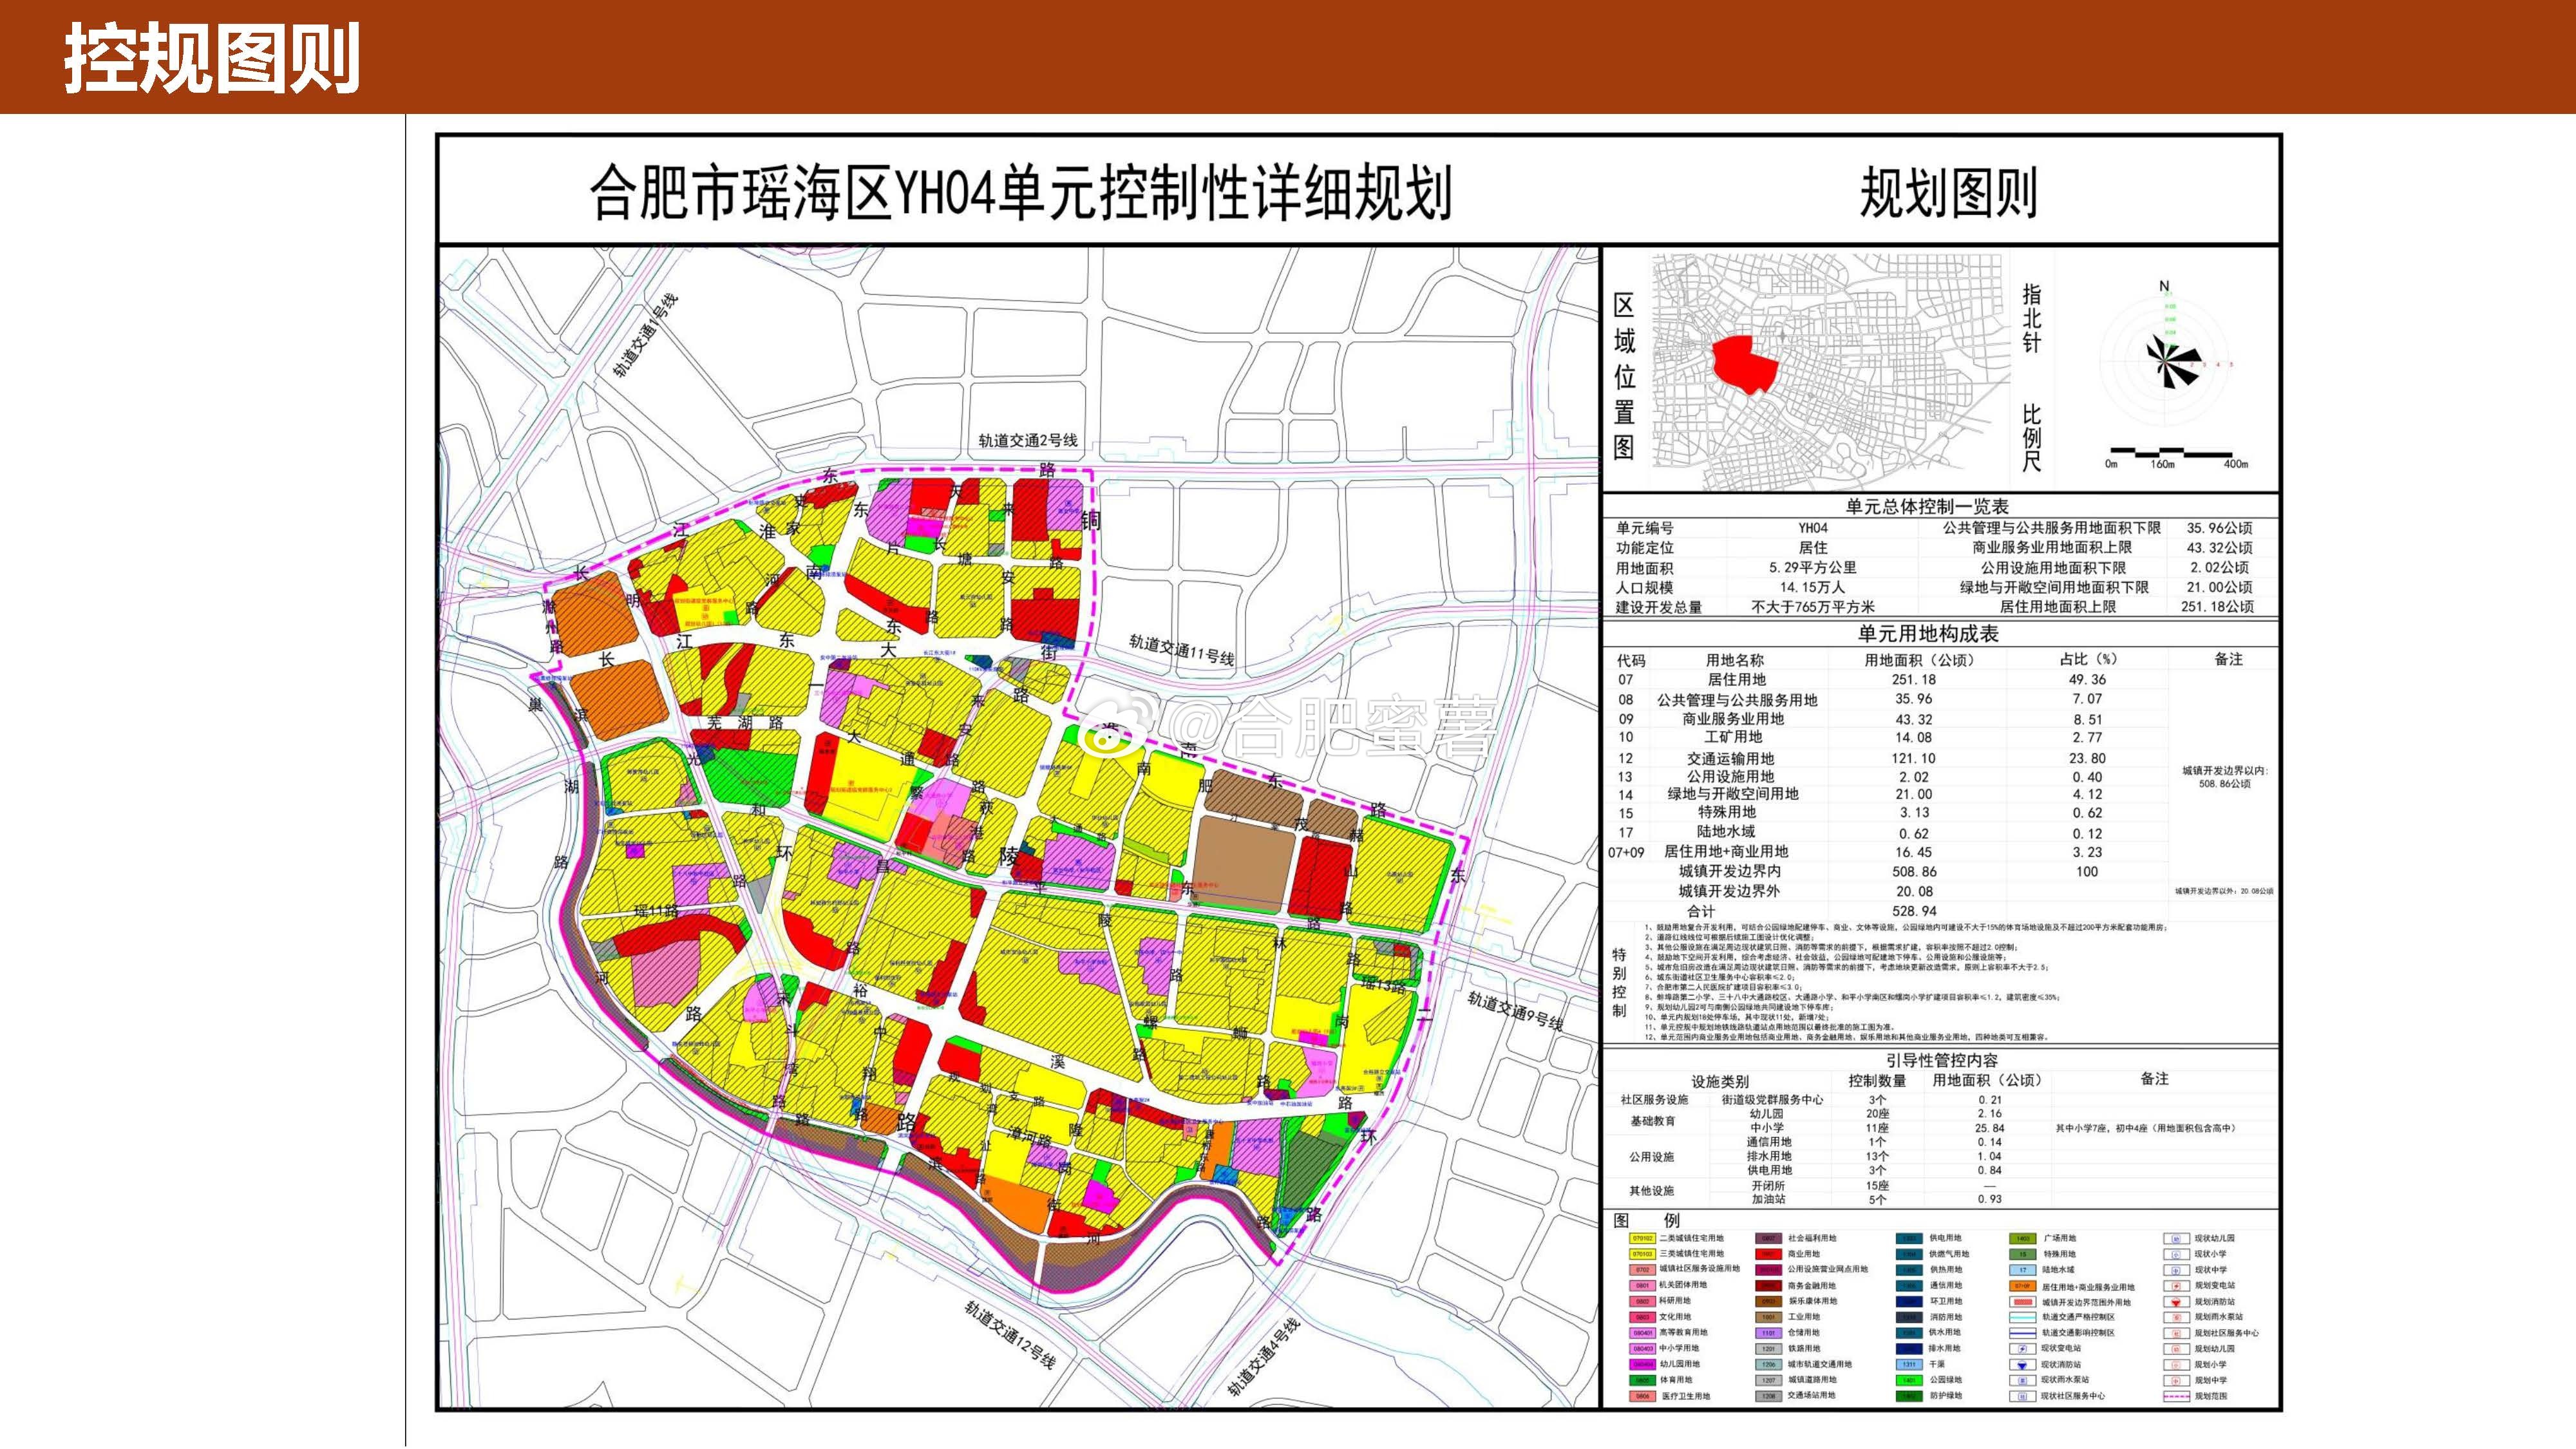Click the 528.94 total area cell
Screen dimensions: 2576x1449
point(1914,911)
